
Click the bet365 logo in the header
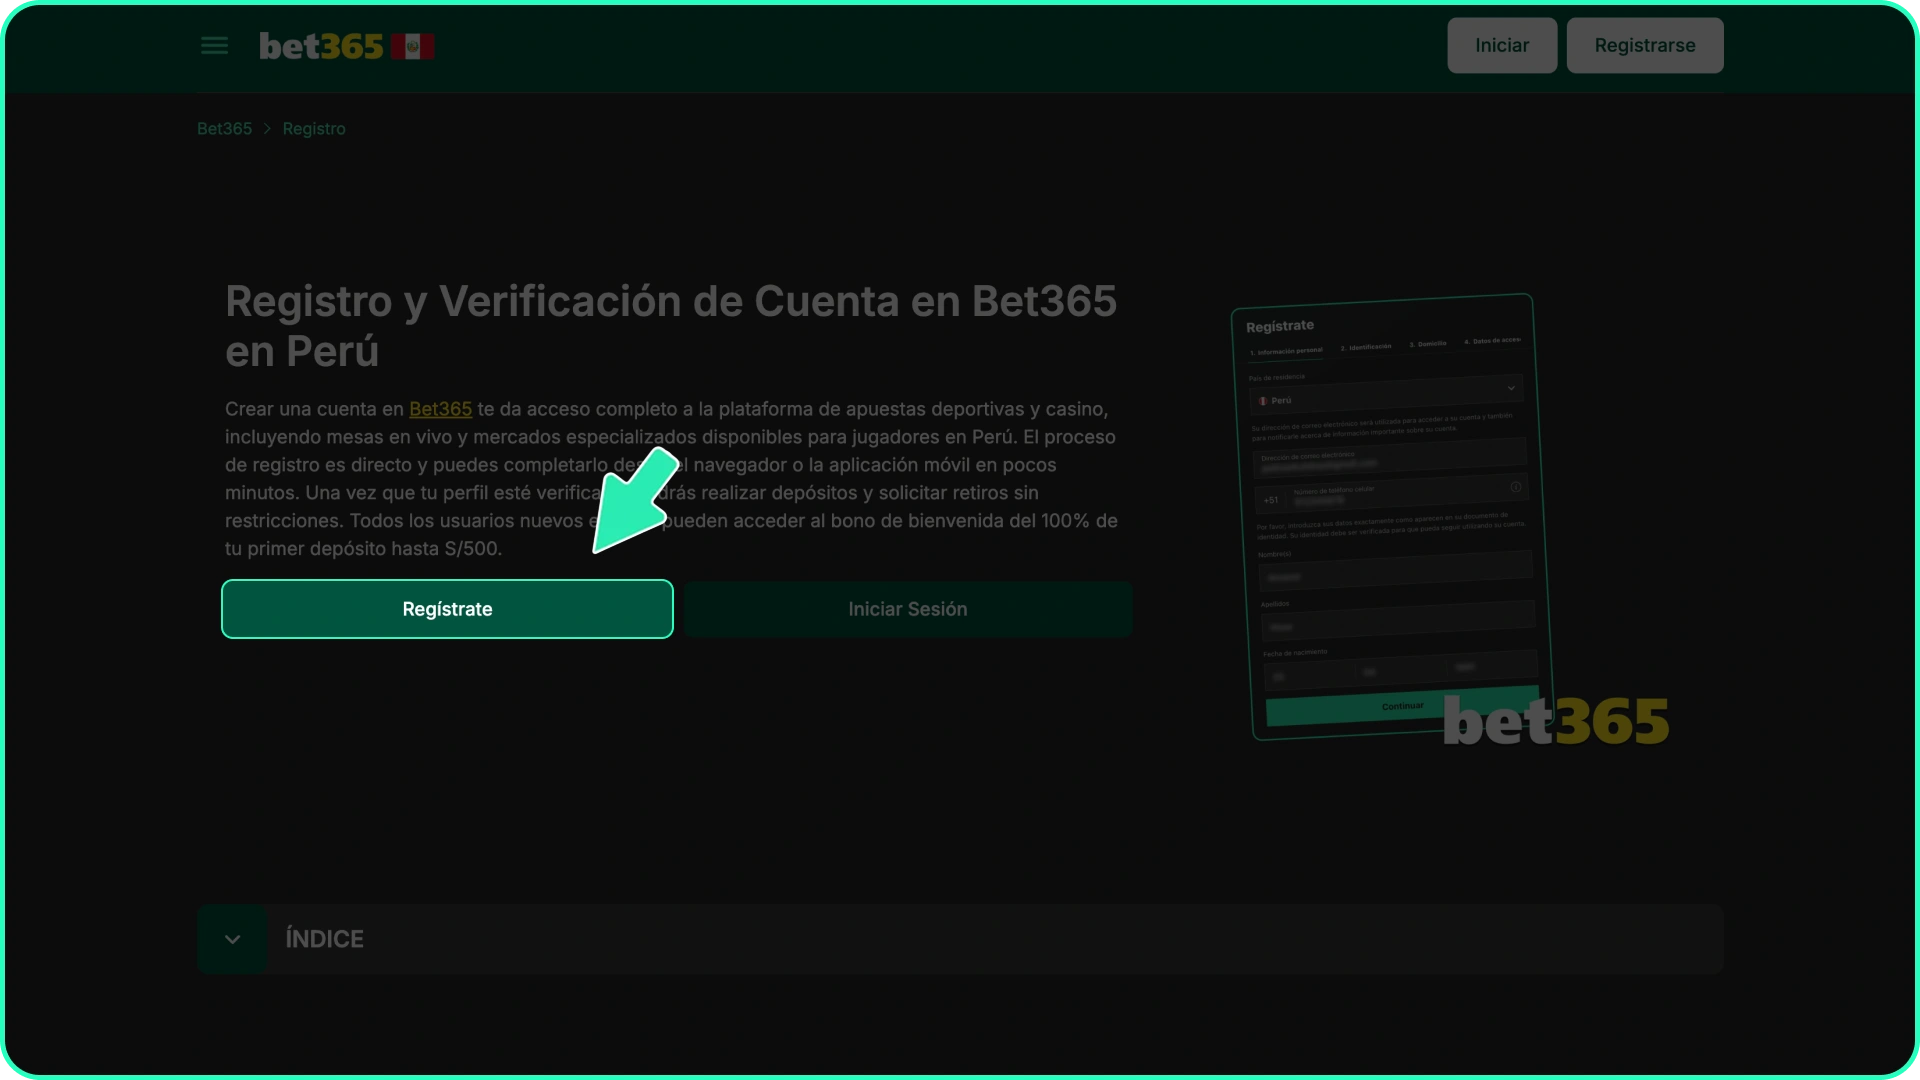pos(321,46)
